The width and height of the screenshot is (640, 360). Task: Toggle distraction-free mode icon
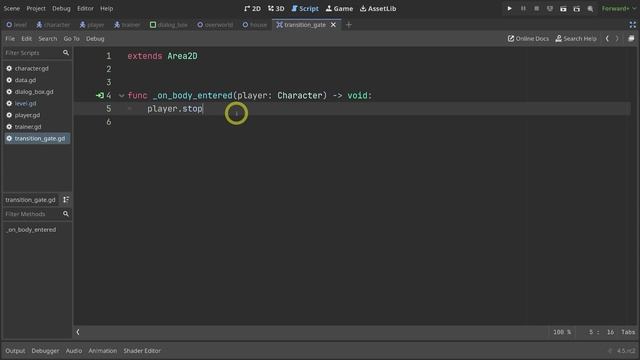[x=632, y=24]
